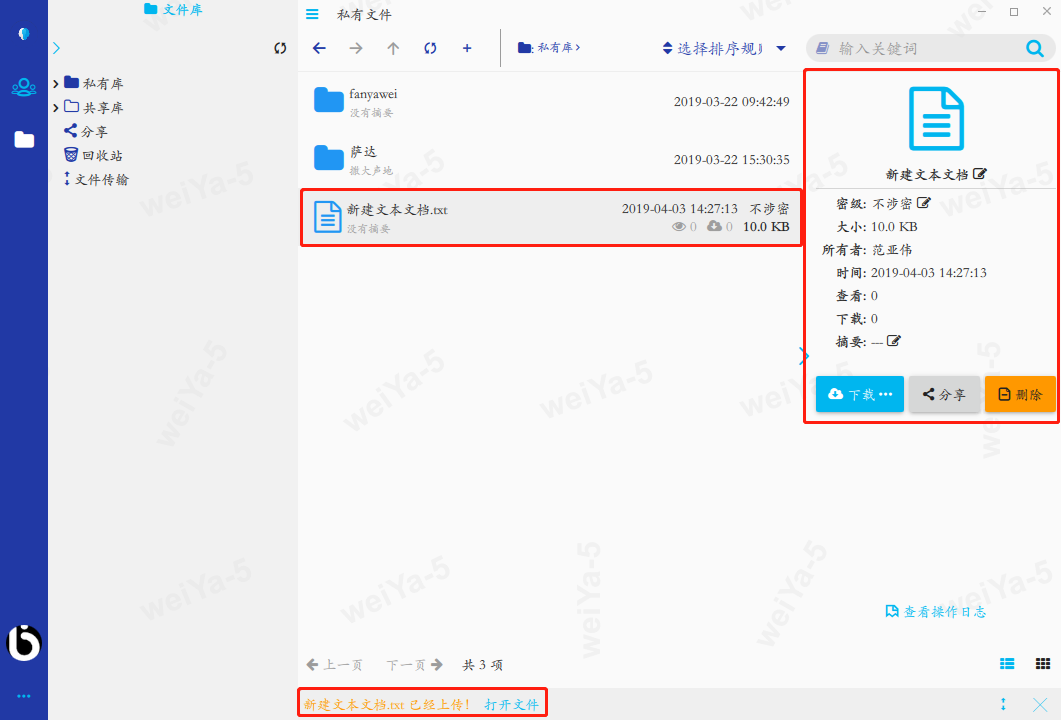Click the orange 删除 delete button
The width and height of the screenshot is (1061, 720).
pyautogui.click(x=1020, y=394)
